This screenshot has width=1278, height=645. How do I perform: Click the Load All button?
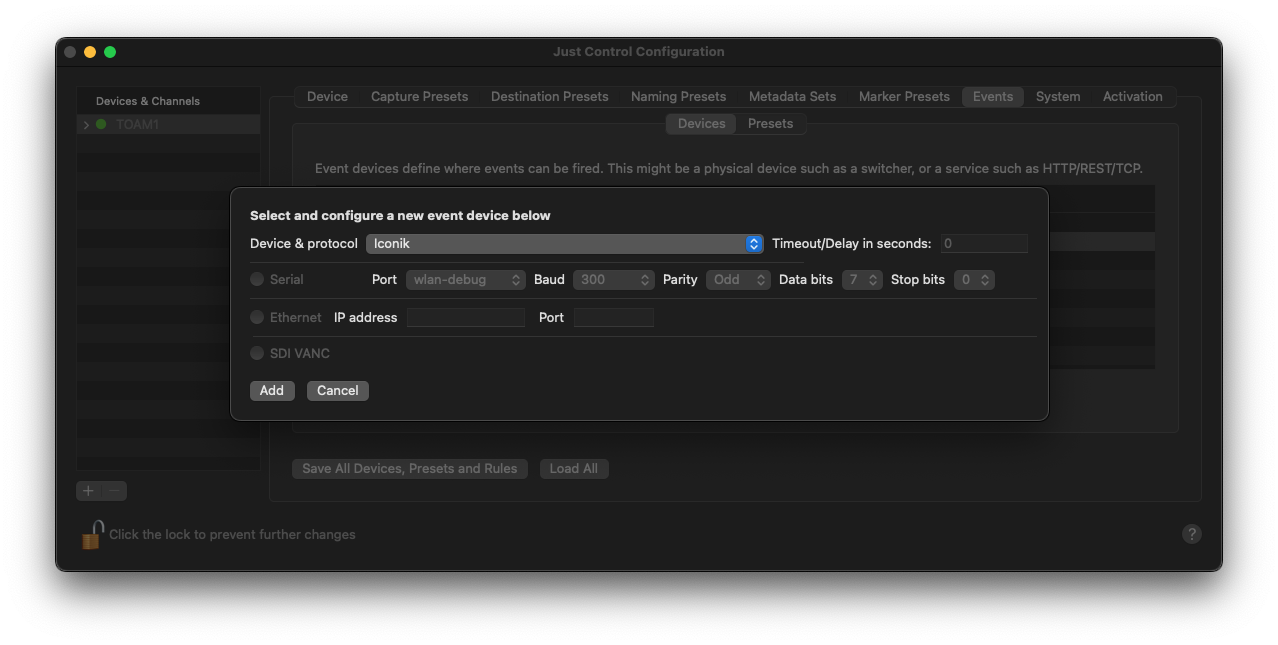(574, 469)
